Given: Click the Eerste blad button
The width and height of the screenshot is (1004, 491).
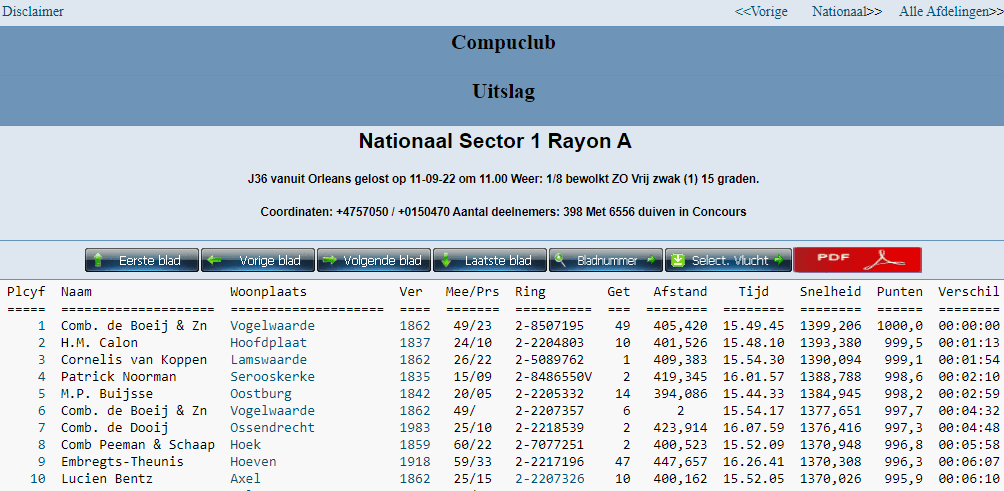Looking at the screenshot, I should 141,260.
